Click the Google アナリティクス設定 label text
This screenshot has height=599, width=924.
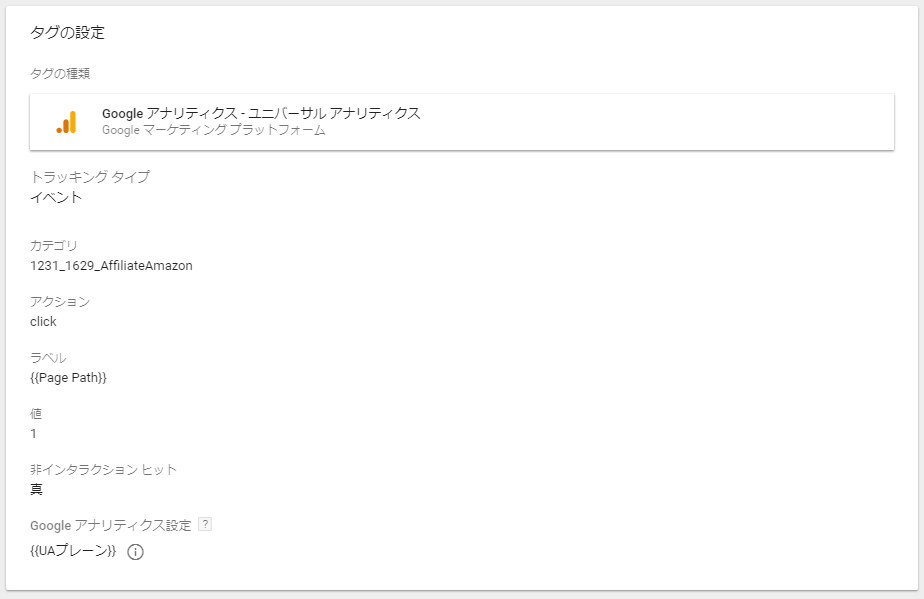pyautogui.click(x=111, y=525)
